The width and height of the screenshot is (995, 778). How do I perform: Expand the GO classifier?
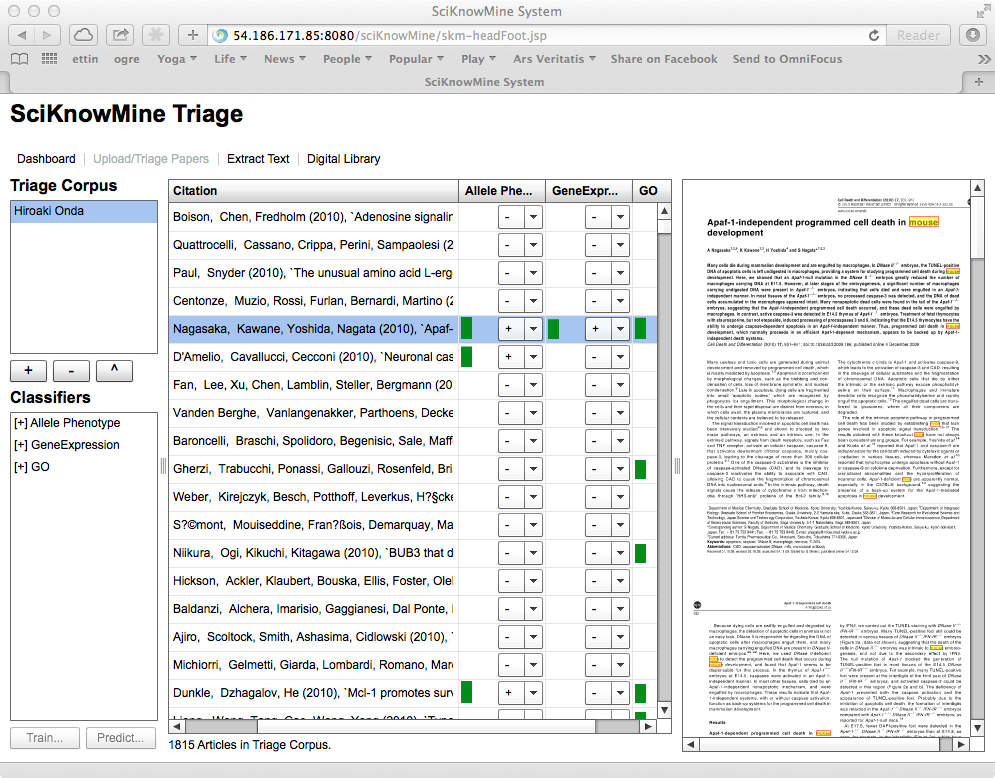click(x=20, y=467)
